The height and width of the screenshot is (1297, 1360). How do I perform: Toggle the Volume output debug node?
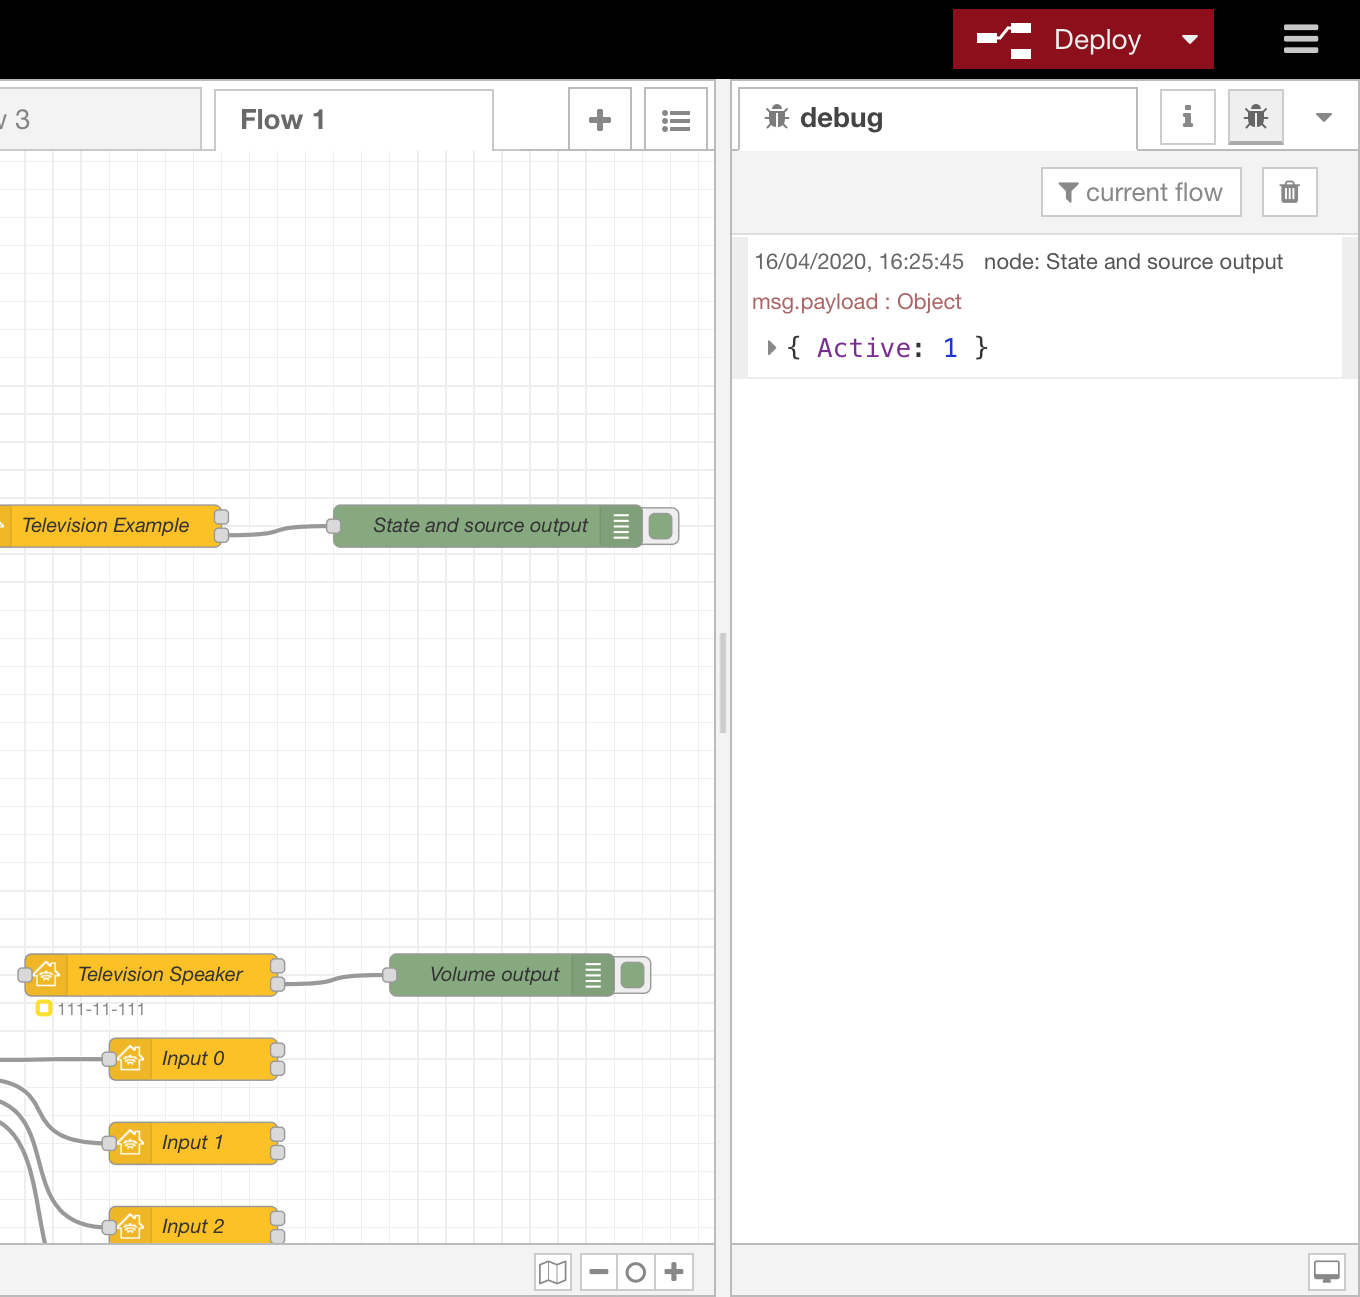[633, 975]
